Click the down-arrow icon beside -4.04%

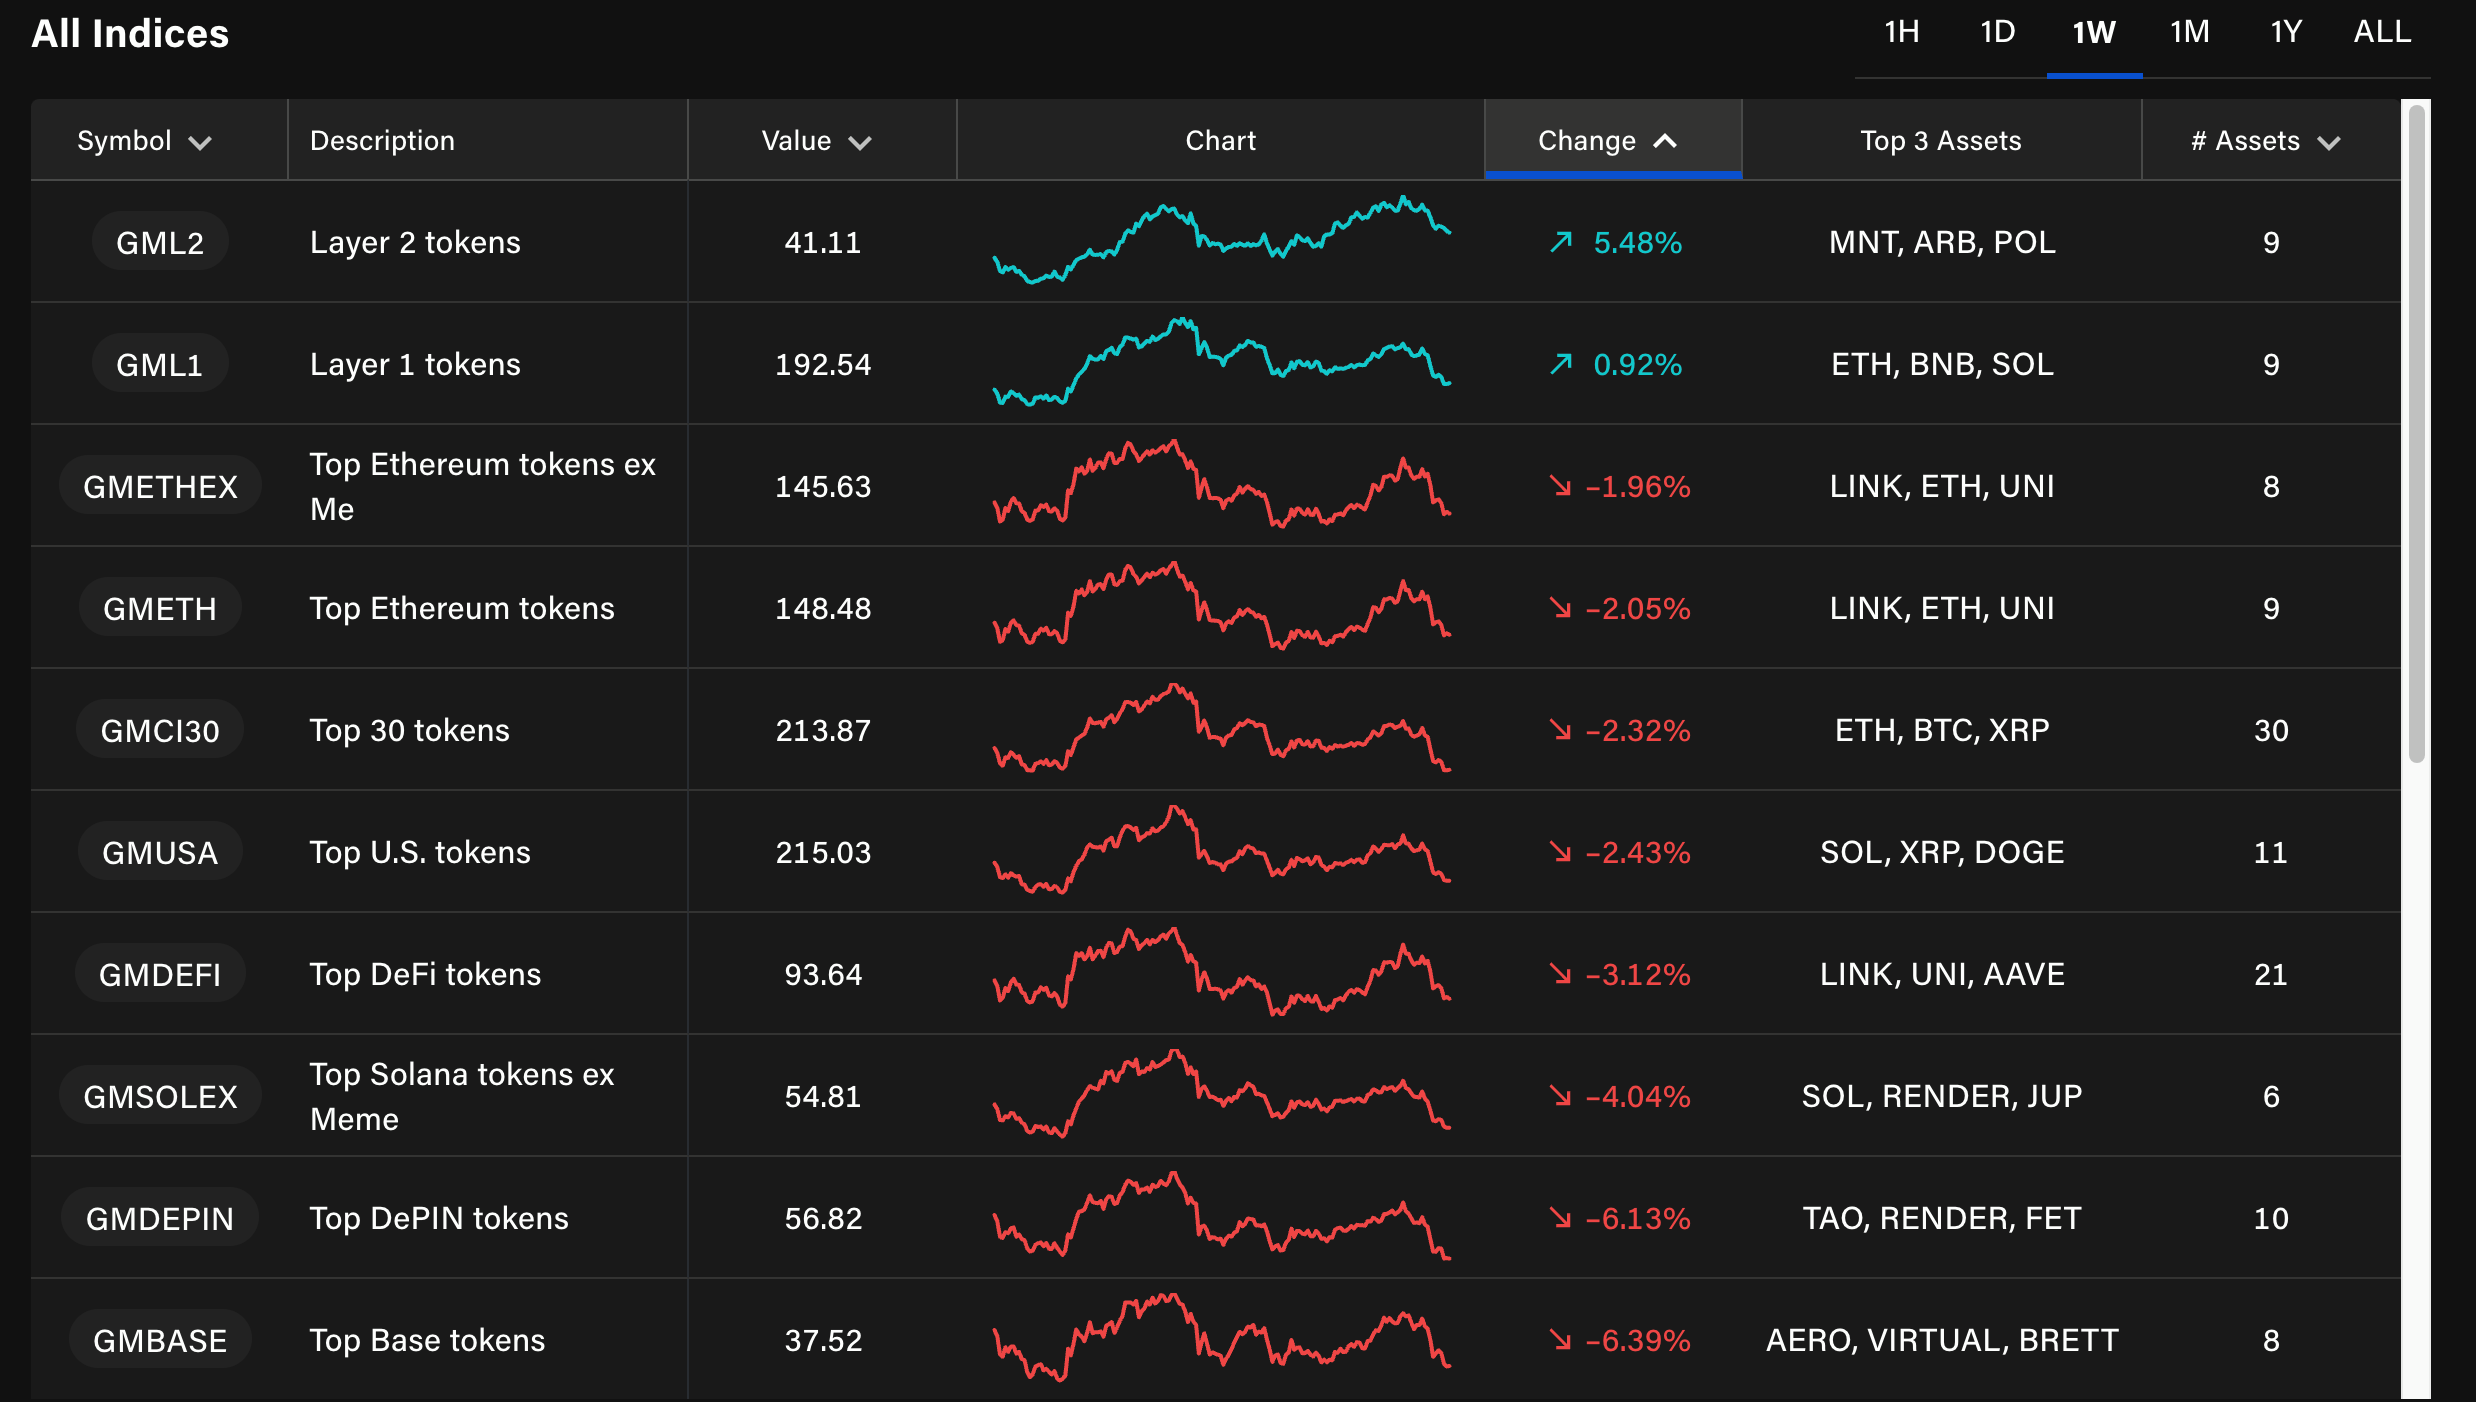(x=1560, y=1096)
